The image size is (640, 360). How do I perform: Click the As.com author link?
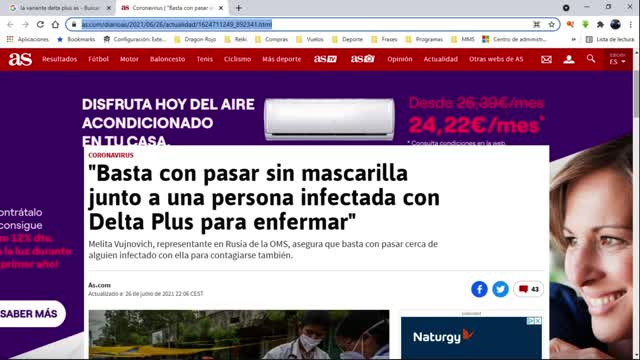(x=100, y=285)
